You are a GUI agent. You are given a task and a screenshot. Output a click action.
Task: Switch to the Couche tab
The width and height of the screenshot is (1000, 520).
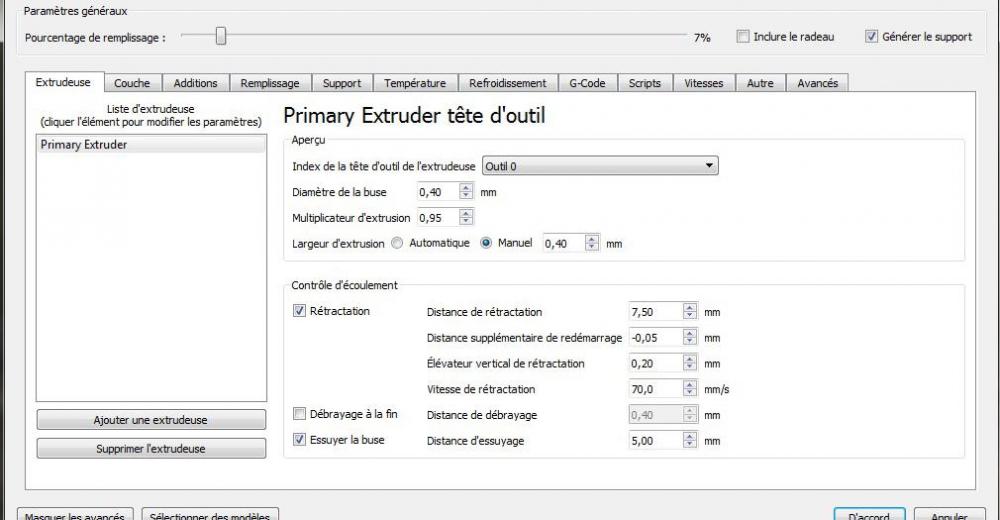(132, 83)
